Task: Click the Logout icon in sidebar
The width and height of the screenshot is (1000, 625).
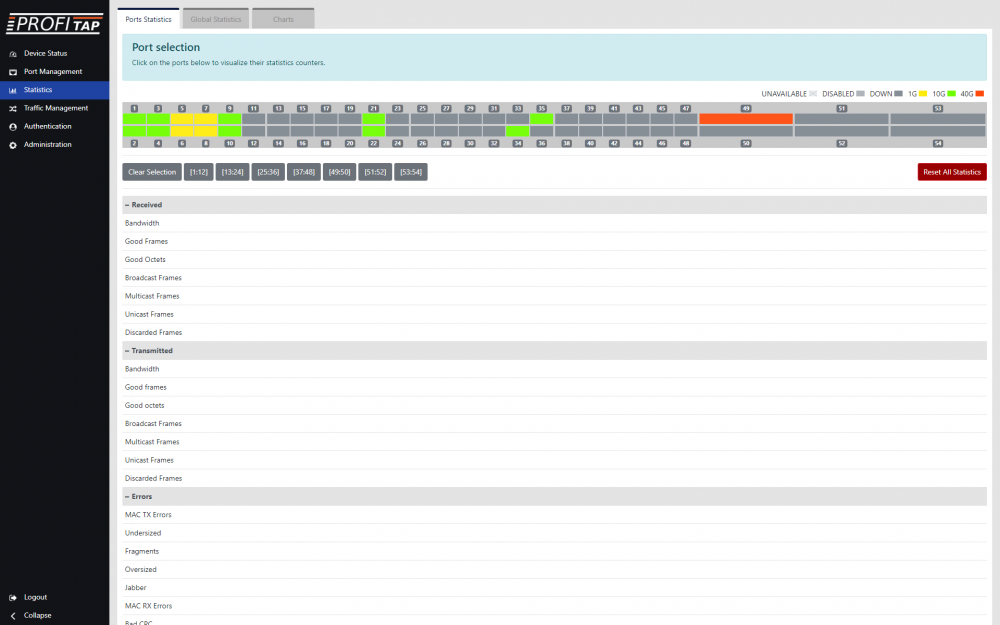Action: (12, 597)
